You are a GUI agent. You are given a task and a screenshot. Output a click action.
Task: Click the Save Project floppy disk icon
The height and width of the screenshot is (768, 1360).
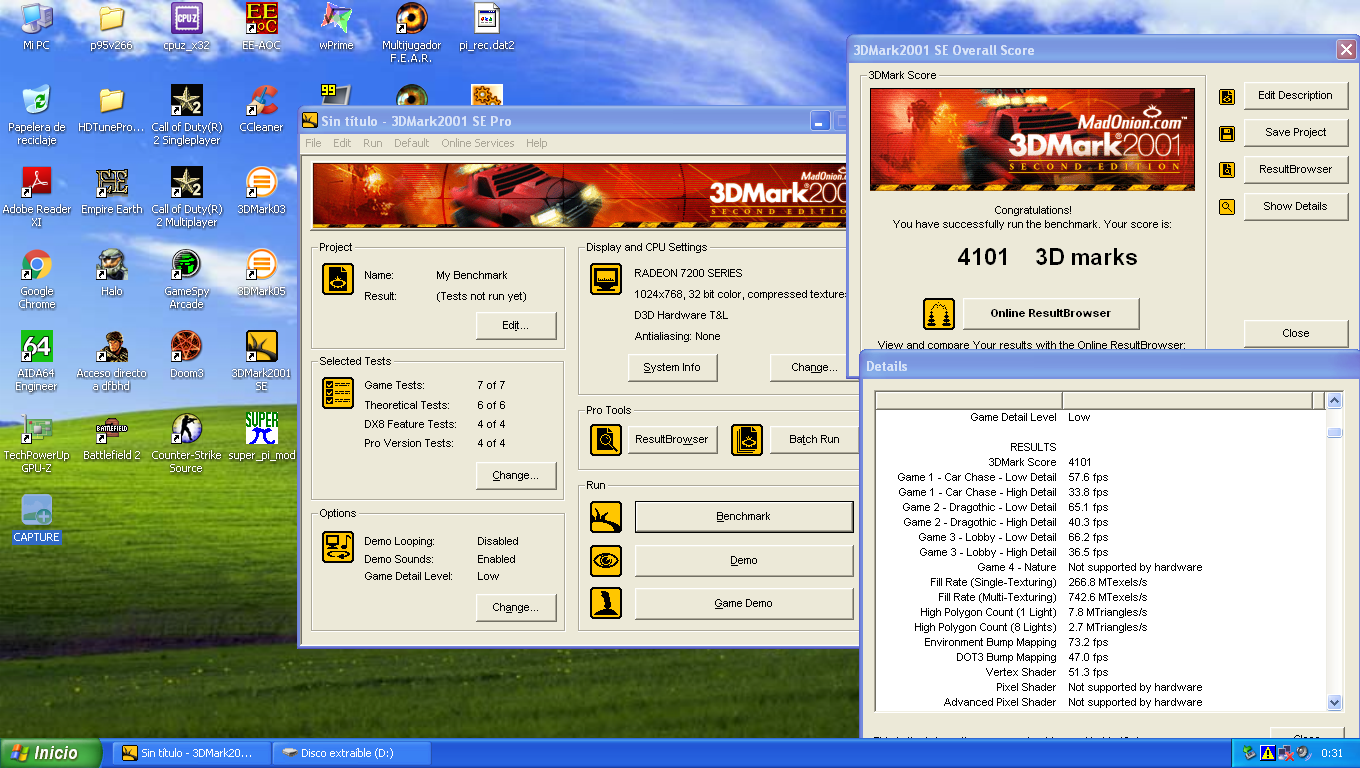point(1227,133)
